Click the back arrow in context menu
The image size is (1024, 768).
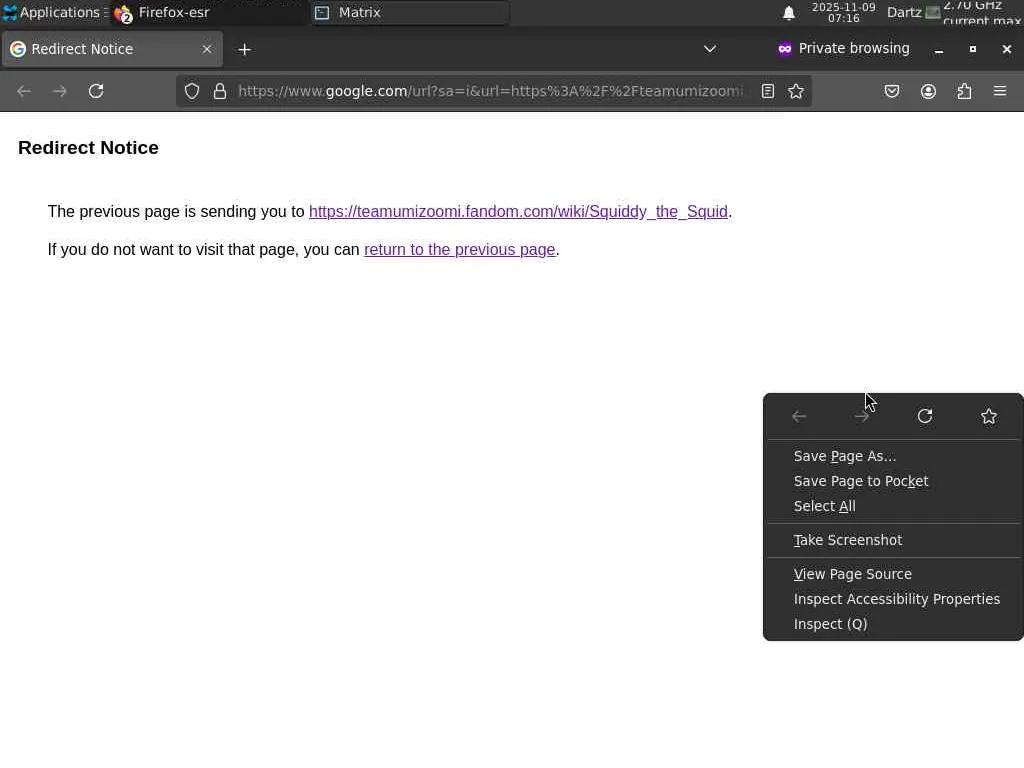pyautogui.click(x=799, y=417)
